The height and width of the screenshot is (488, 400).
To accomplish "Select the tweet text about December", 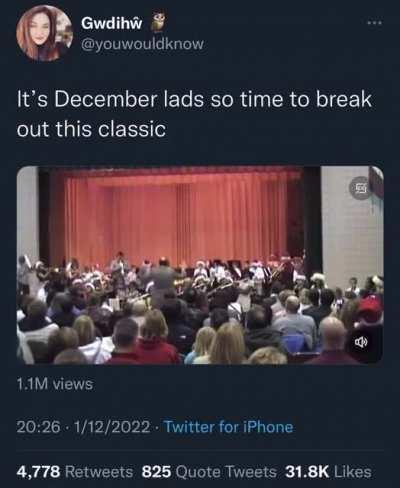I will coord(194,114).
